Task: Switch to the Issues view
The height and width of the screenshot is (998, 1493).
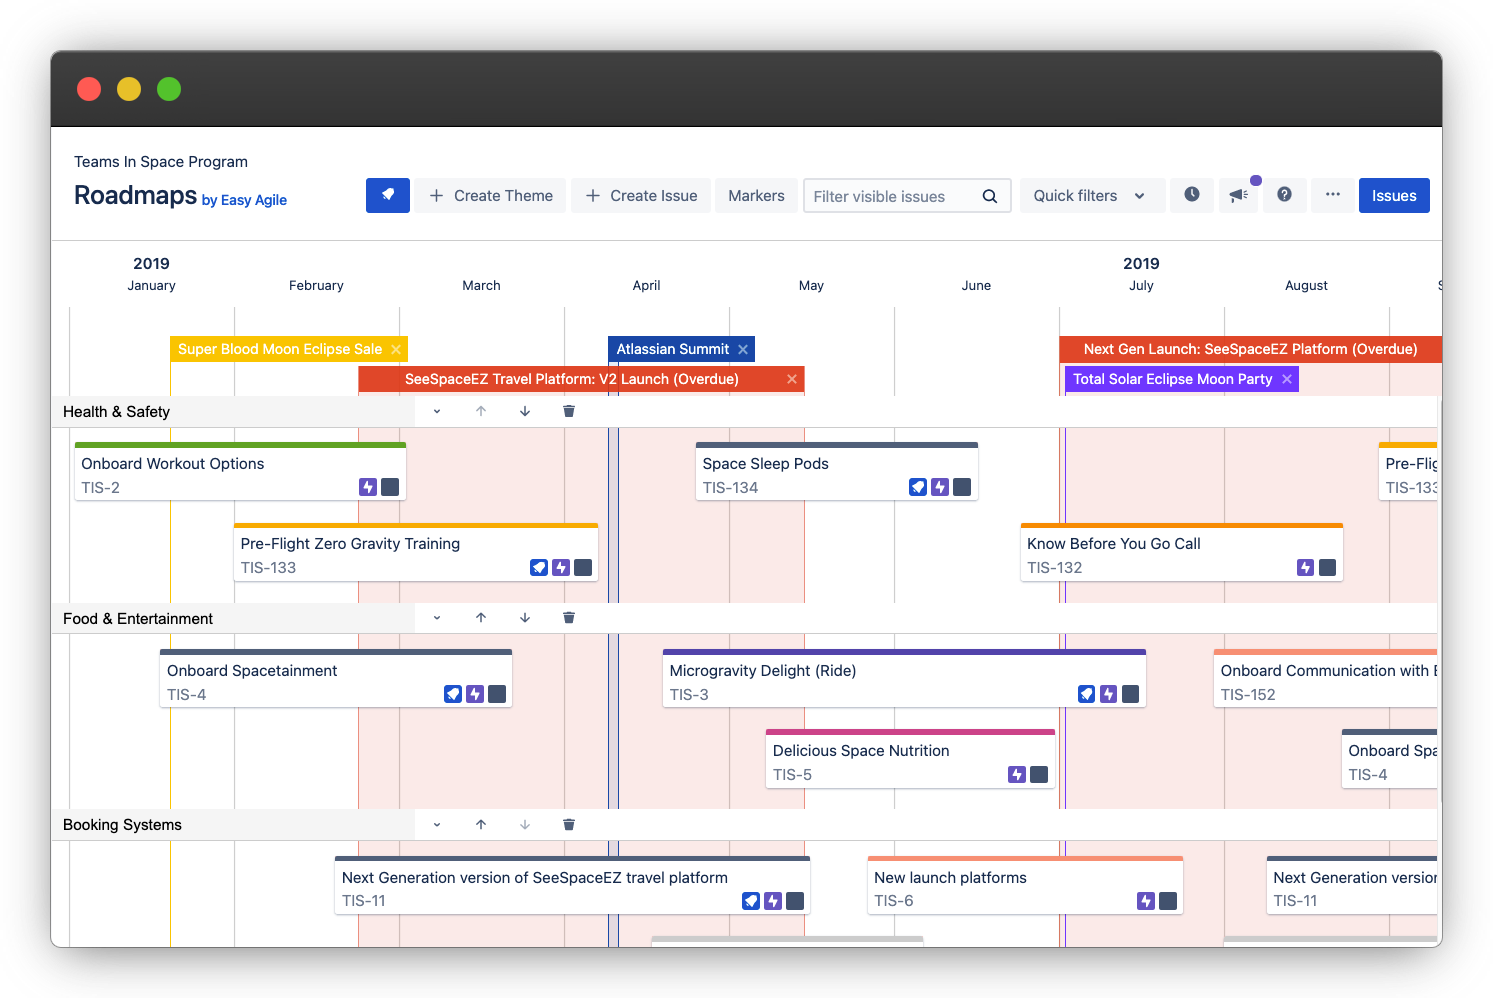Action: (x=1394, y=195)
